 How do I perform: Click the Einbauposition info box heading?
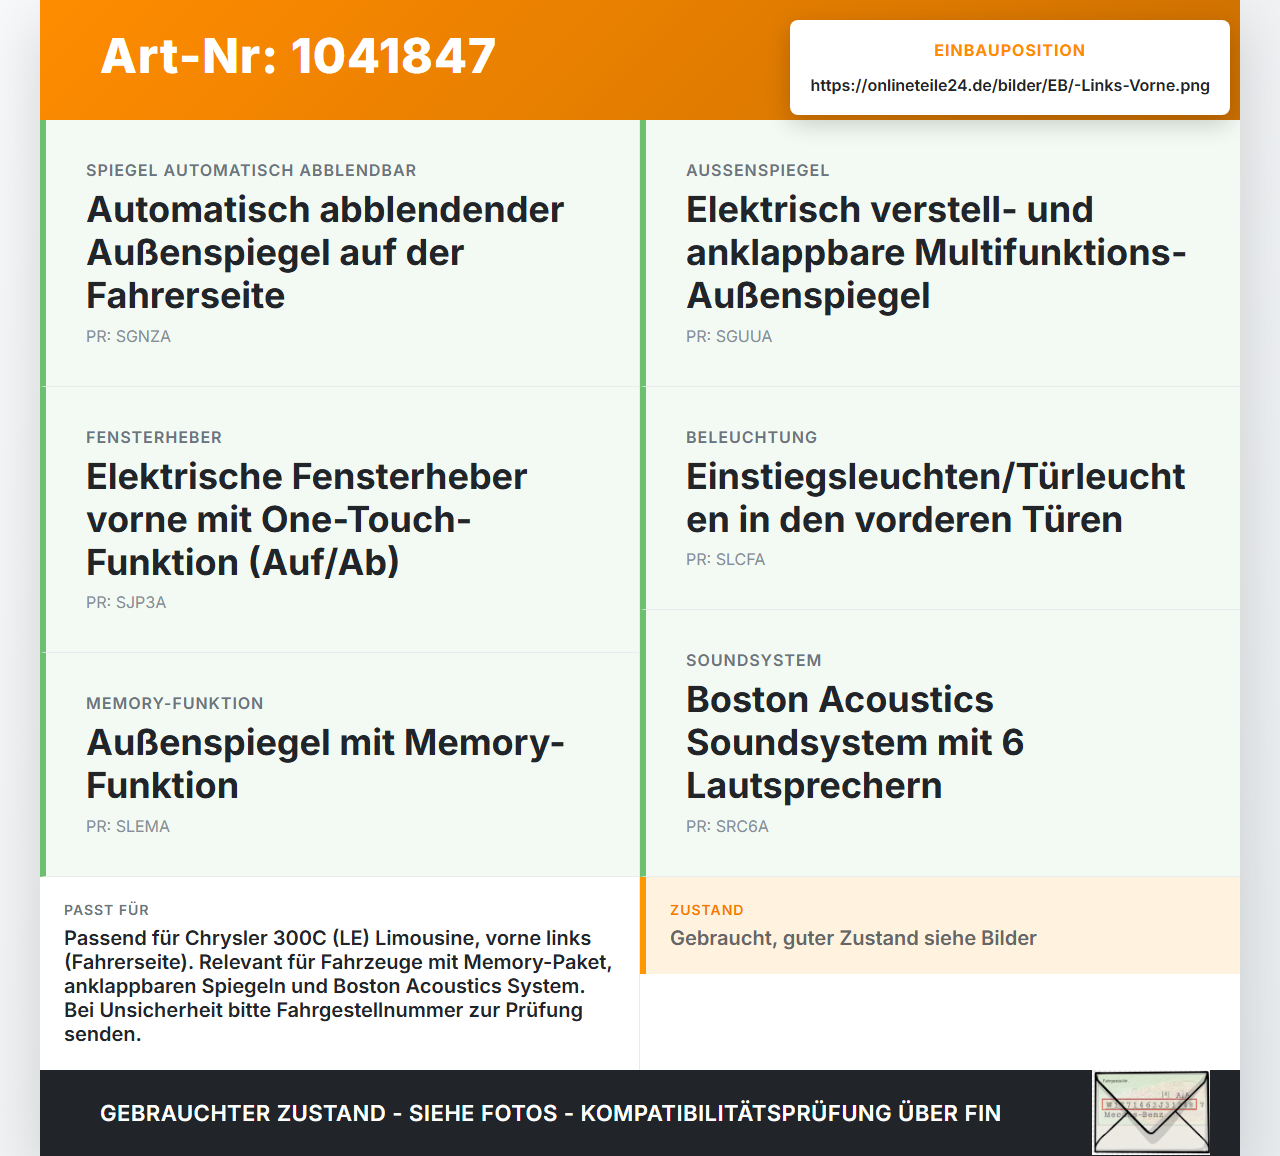tap(1009, 50)
